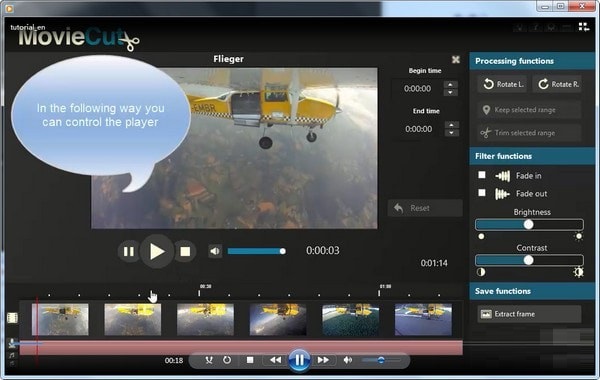Click Reset button under End time
Viewport: 600px width, 380px height.
[x=425, y=208]
